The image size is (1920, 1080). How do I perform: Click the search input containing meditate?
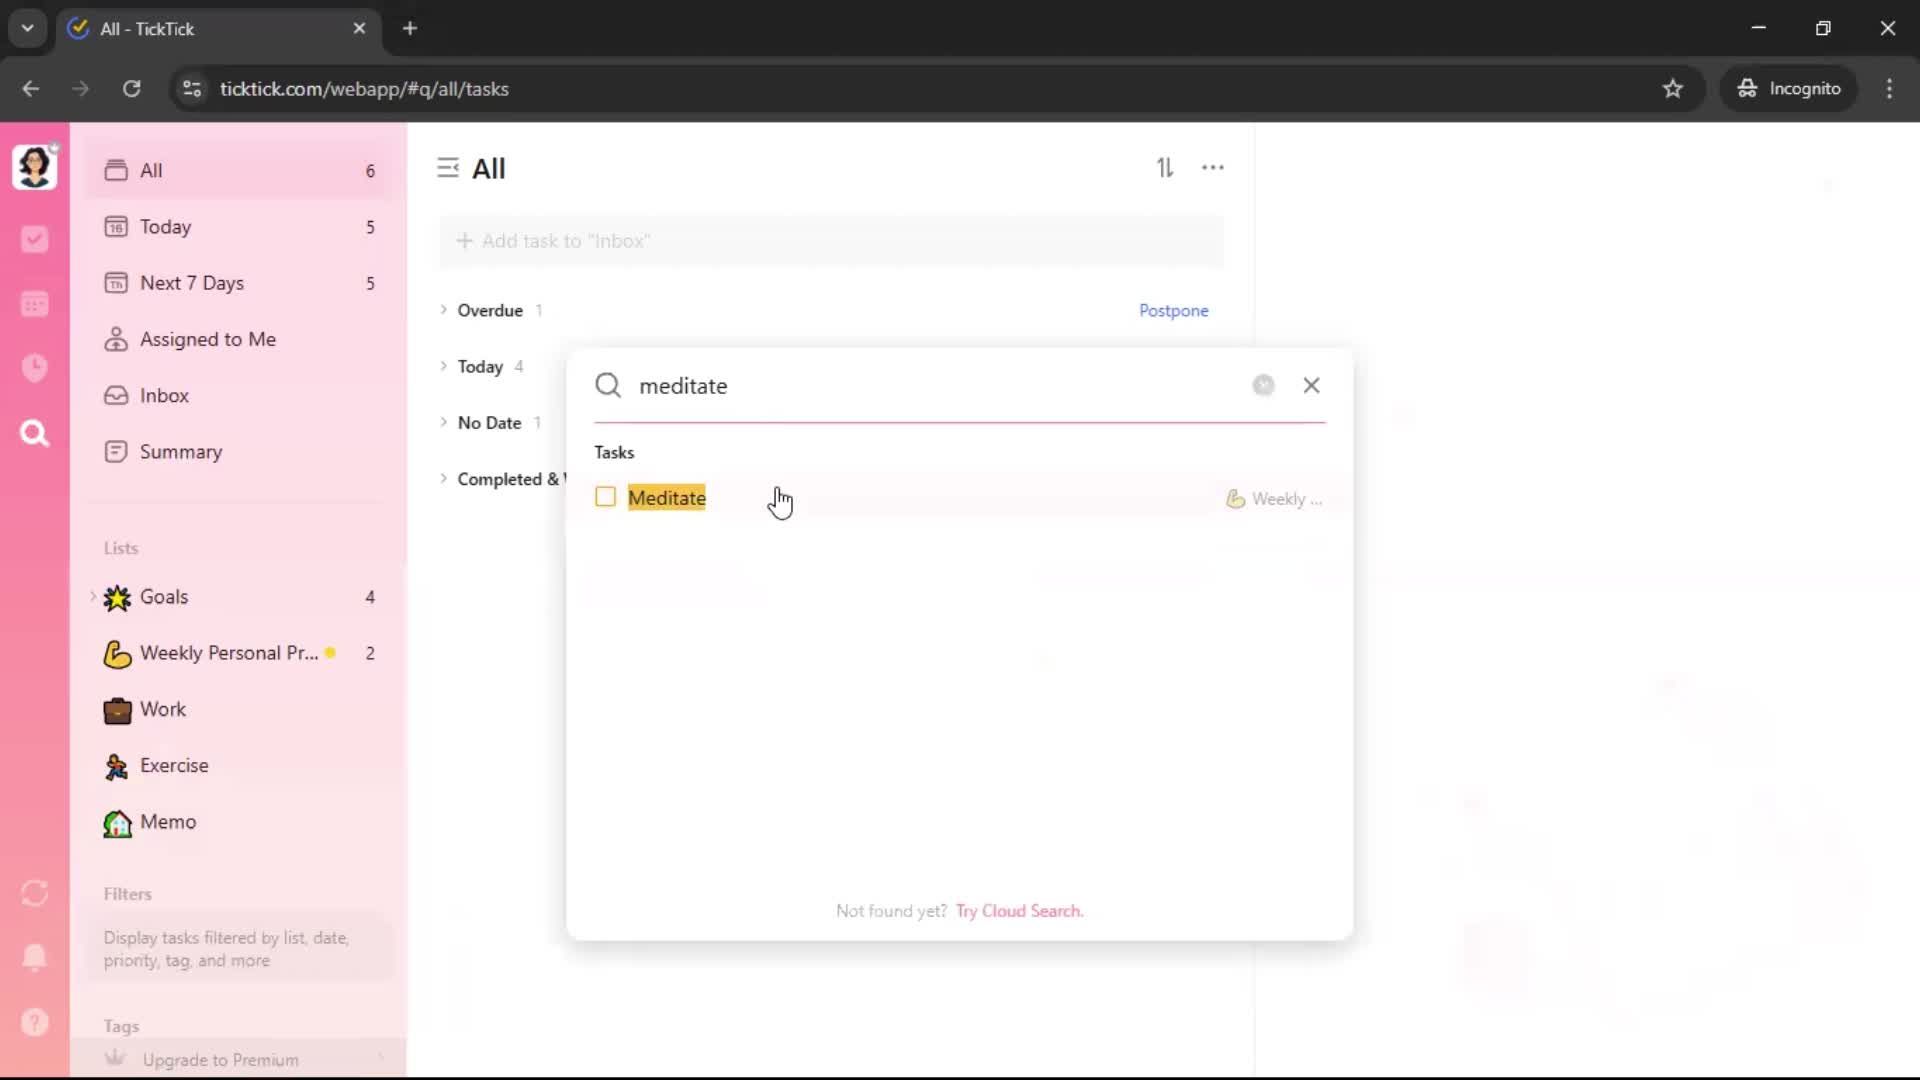930,386
